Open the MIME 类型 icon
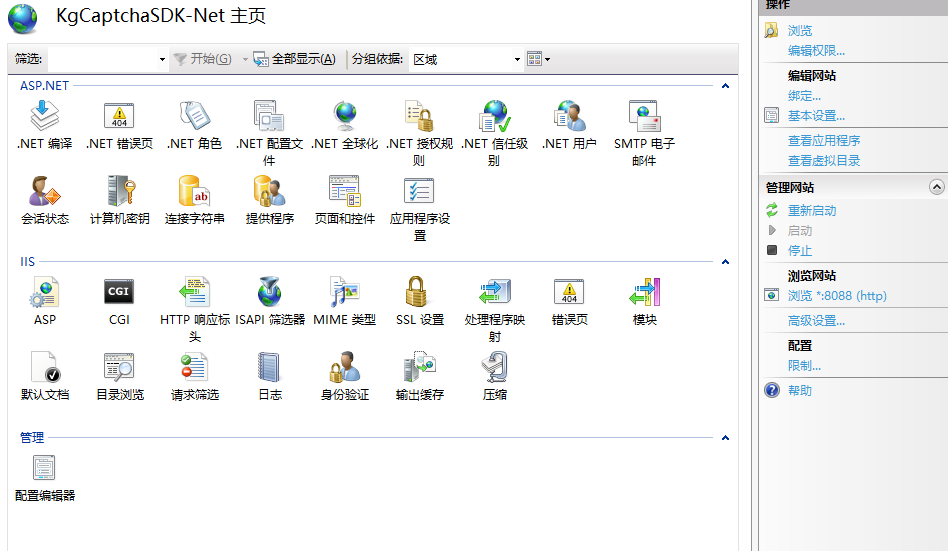Viewport: 948px width, 551px height. click(344, 293)
